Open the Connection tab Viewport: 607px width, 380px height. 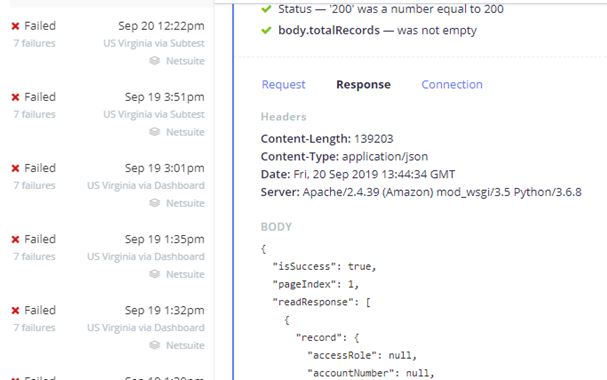pos(452,84)
